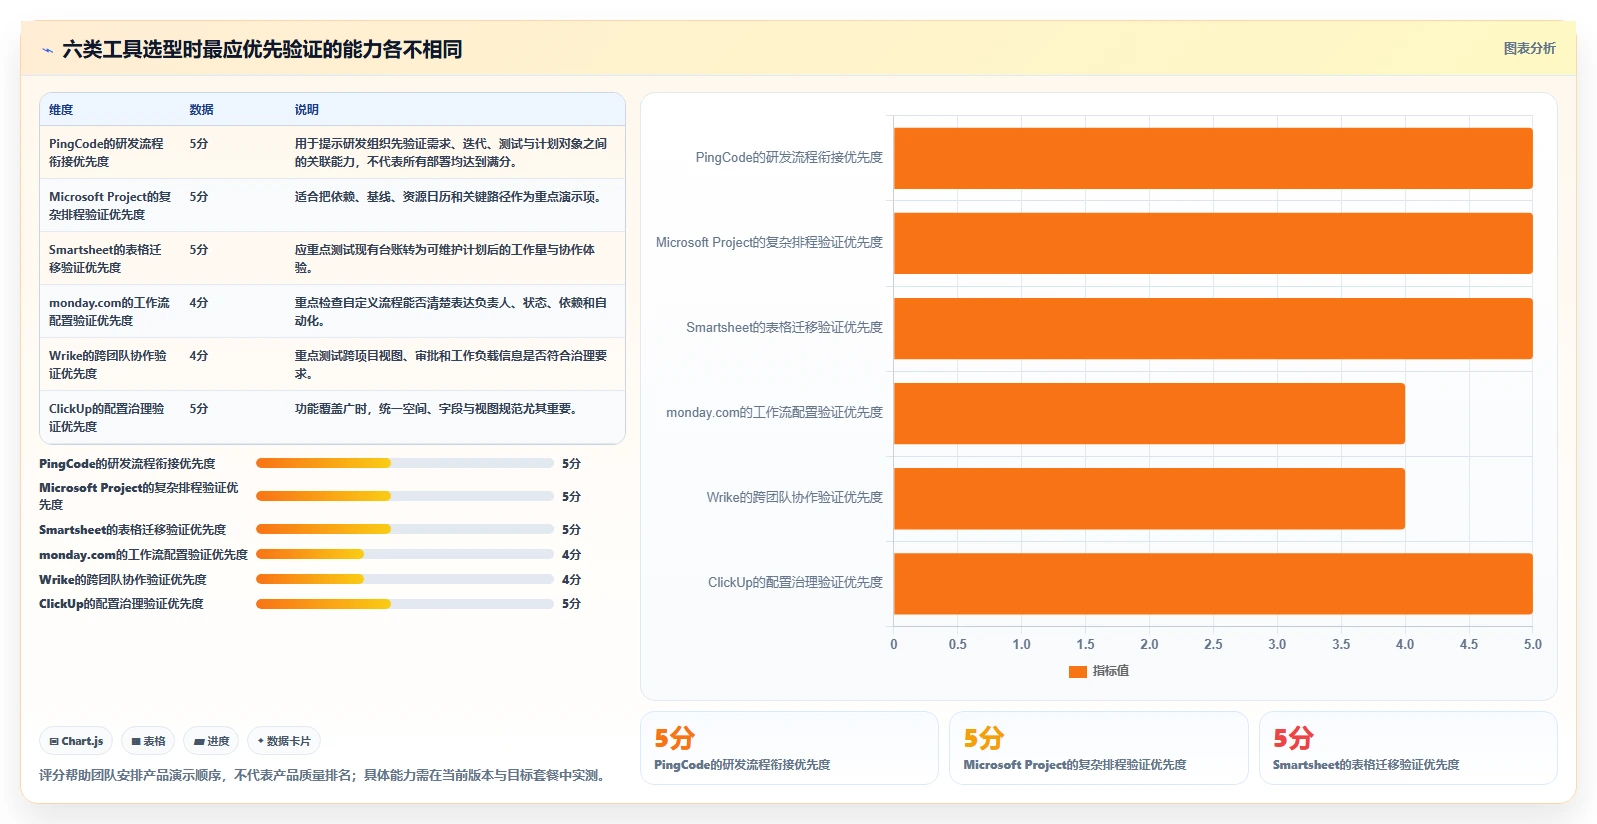
Task: Click the 4分 value in the Wrike table row
Action: click(x=199, y=356)
